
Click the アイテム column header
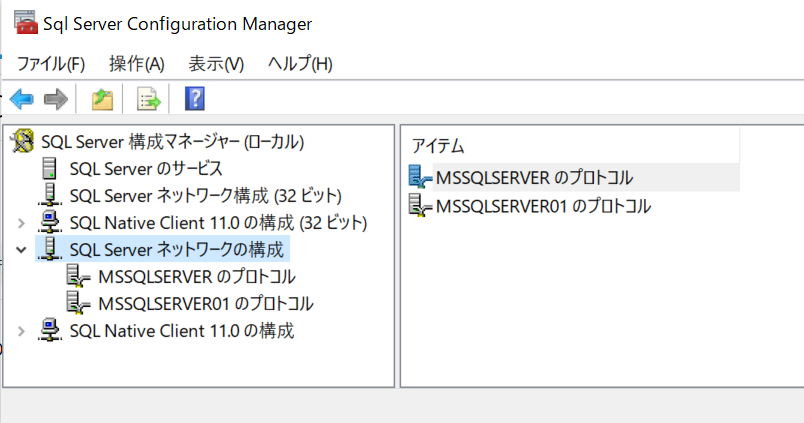pyautogui.click(x=570, y=146)
